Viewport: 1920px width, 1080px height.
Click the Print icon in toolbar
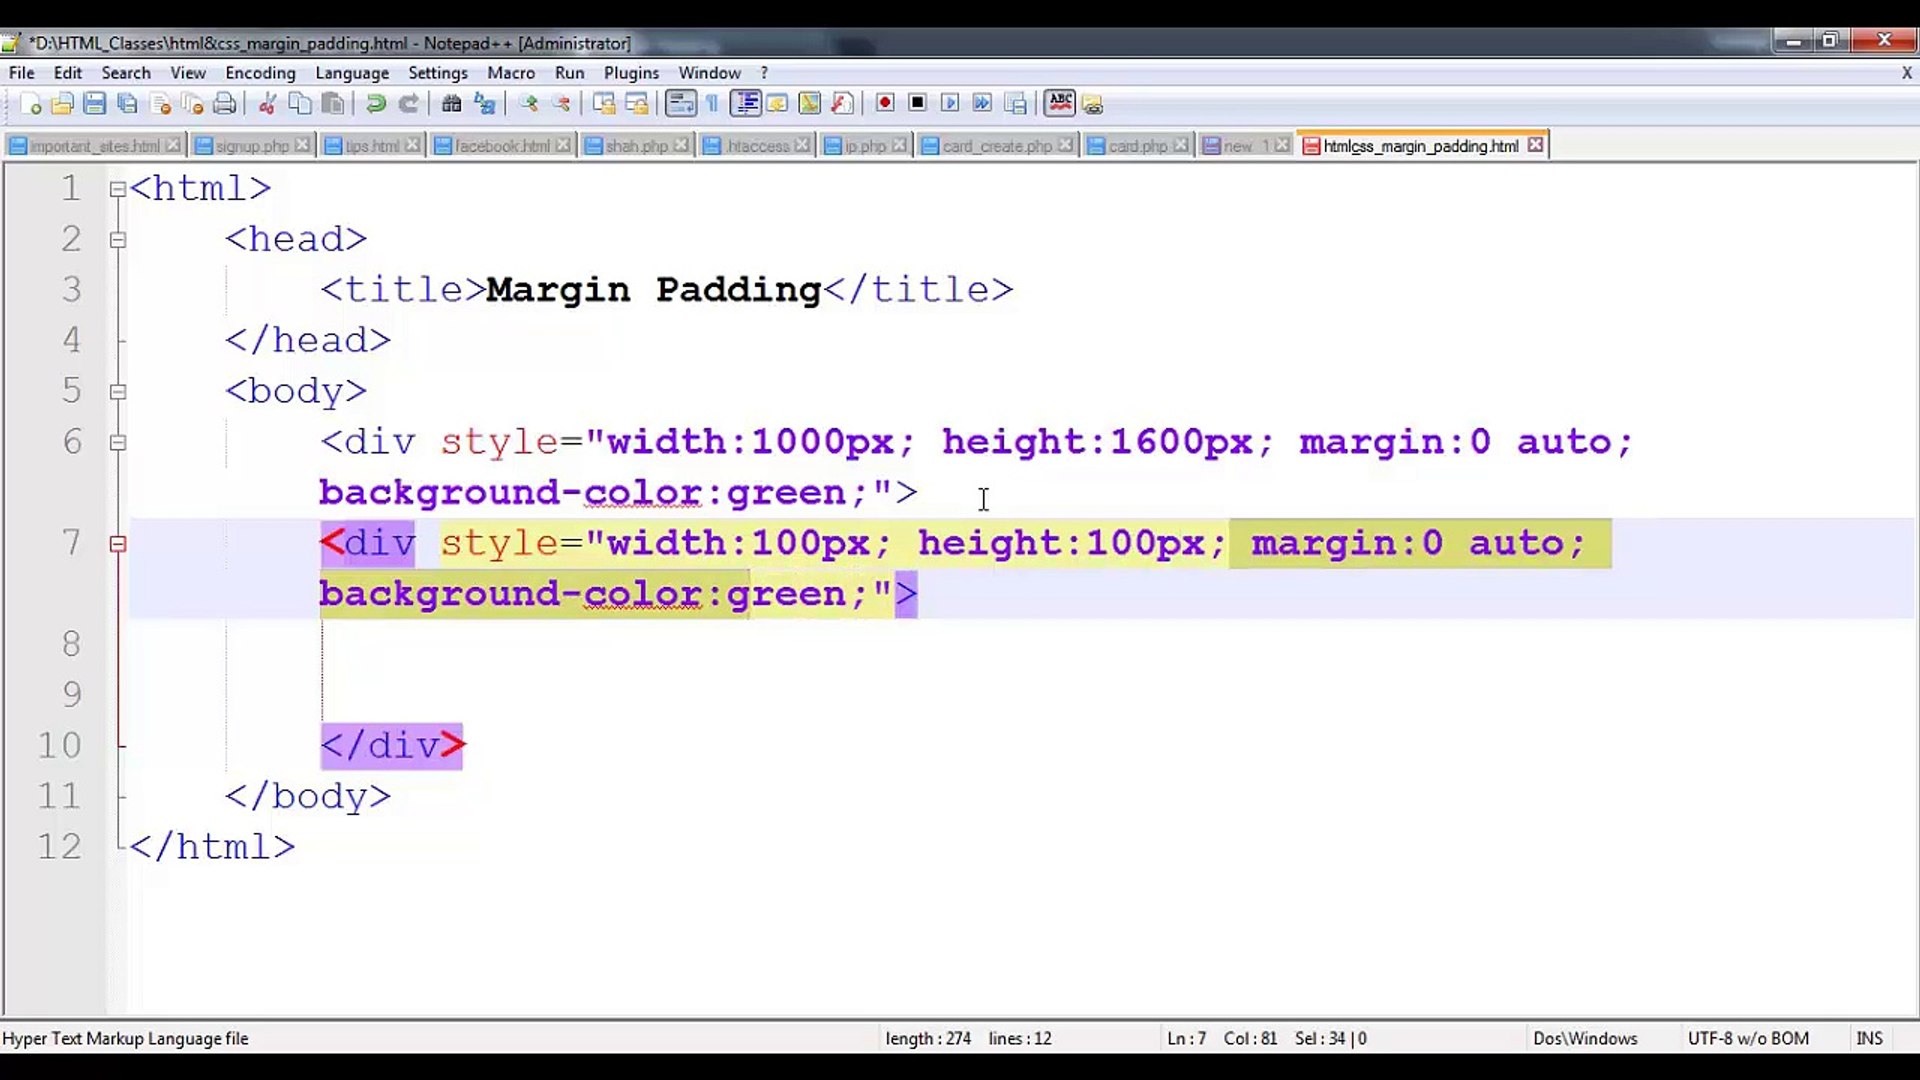[x=225, y=103]
